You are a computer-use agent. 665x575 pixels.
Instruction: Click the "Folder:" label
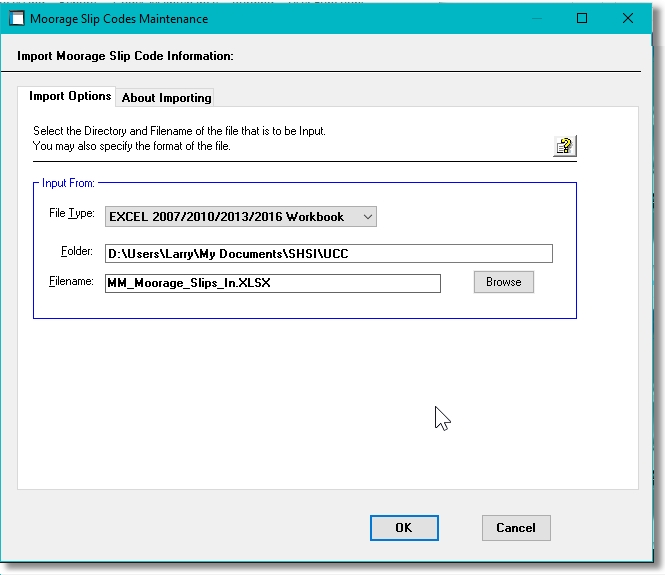tap(76, 253)
